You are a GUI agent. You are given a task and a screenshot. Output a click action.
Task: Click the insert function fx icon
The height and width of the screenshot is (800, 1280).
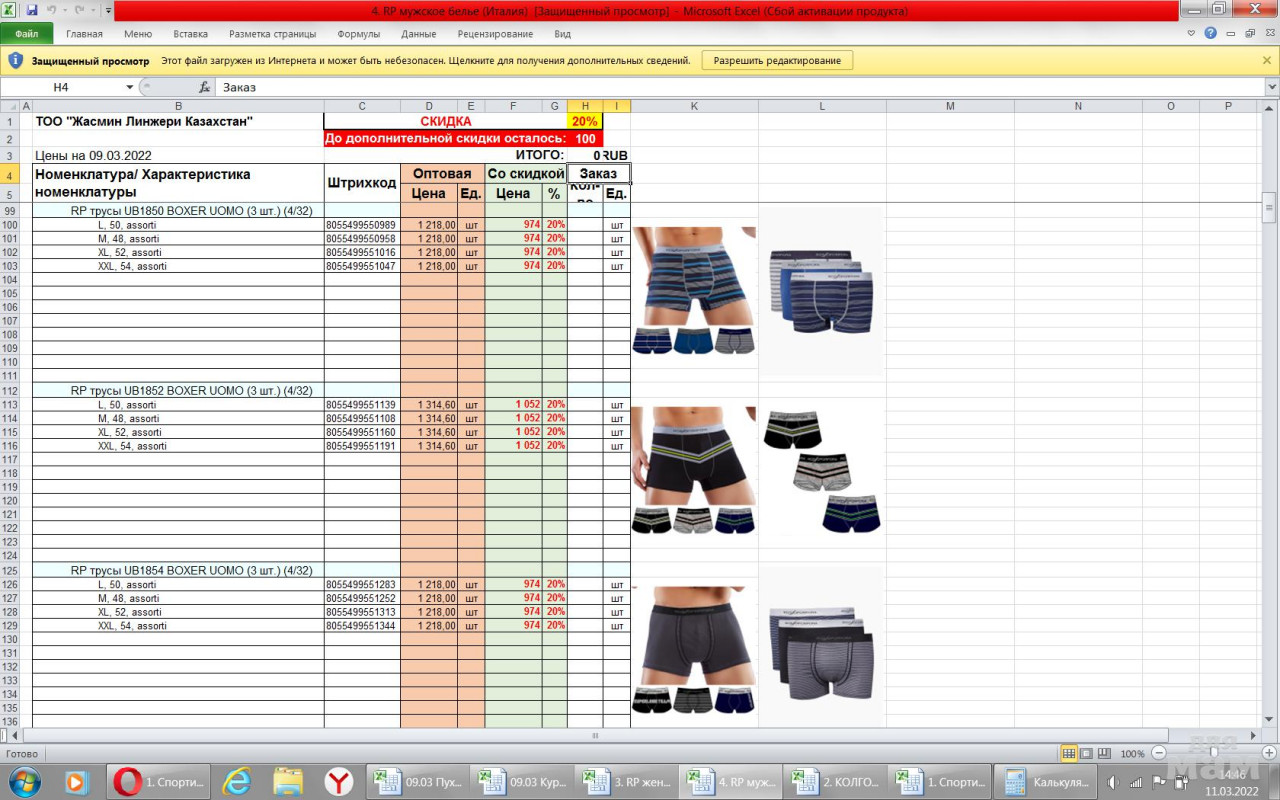tap(204, 87)
